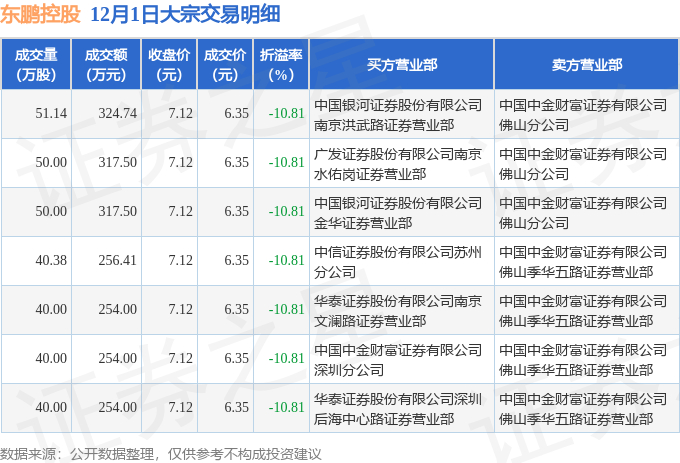Click '50.00' in the 广发证券 row
Screen dimensions: 680x463
(x=51, y=163)
